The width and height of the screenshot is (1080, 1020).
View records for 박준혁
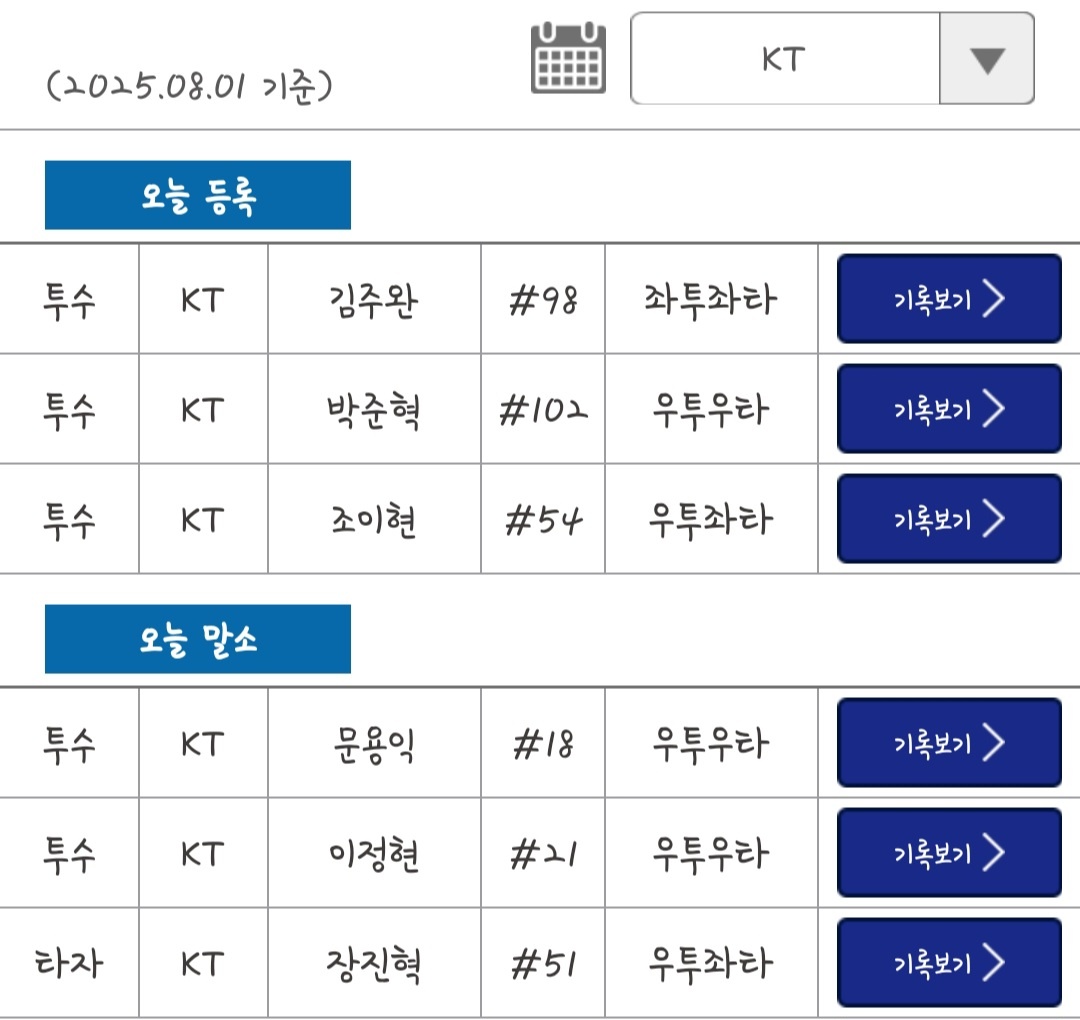(x=948, y=409)
